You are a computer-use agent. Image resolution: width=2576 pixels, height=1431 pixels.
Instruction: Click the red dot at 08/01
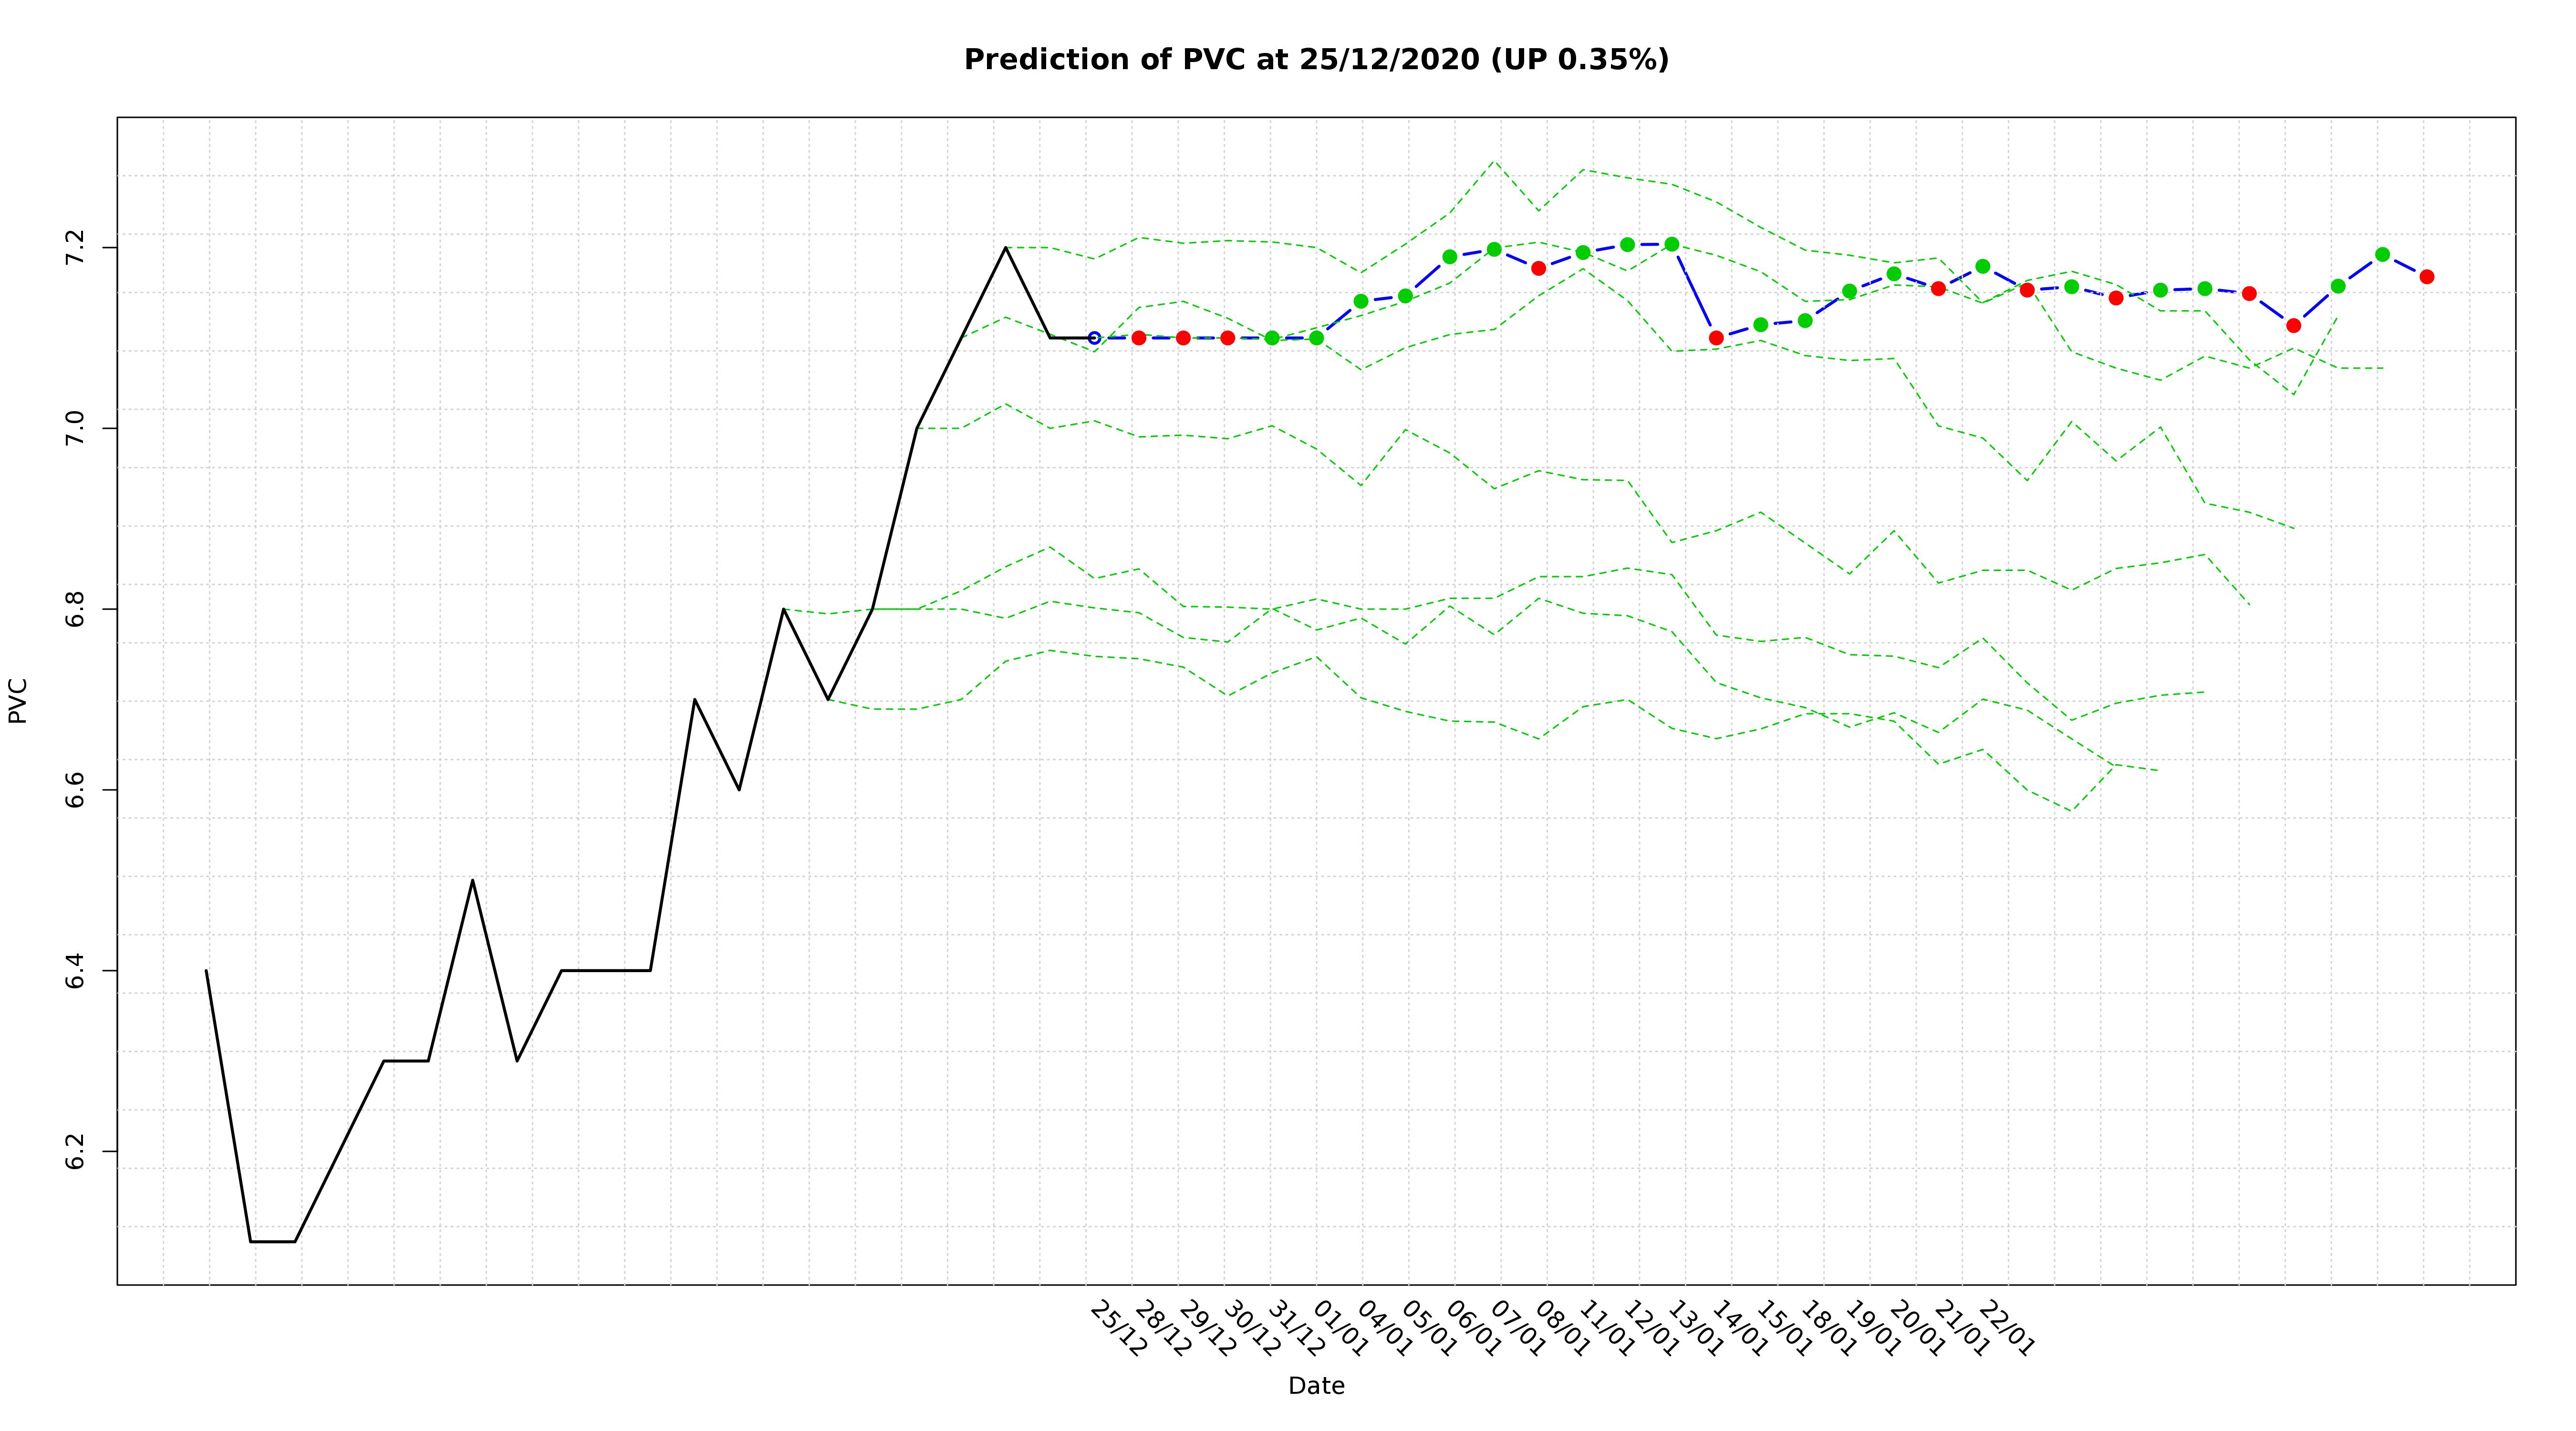pyautogui.click(x=1539, y=268)
